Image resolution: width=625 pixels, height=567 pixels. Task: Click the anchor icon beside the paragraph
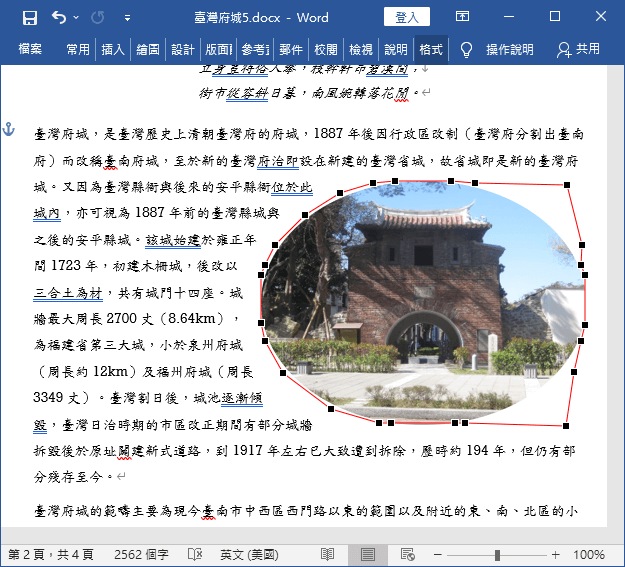pyautogui.click(x=8, y=129)
